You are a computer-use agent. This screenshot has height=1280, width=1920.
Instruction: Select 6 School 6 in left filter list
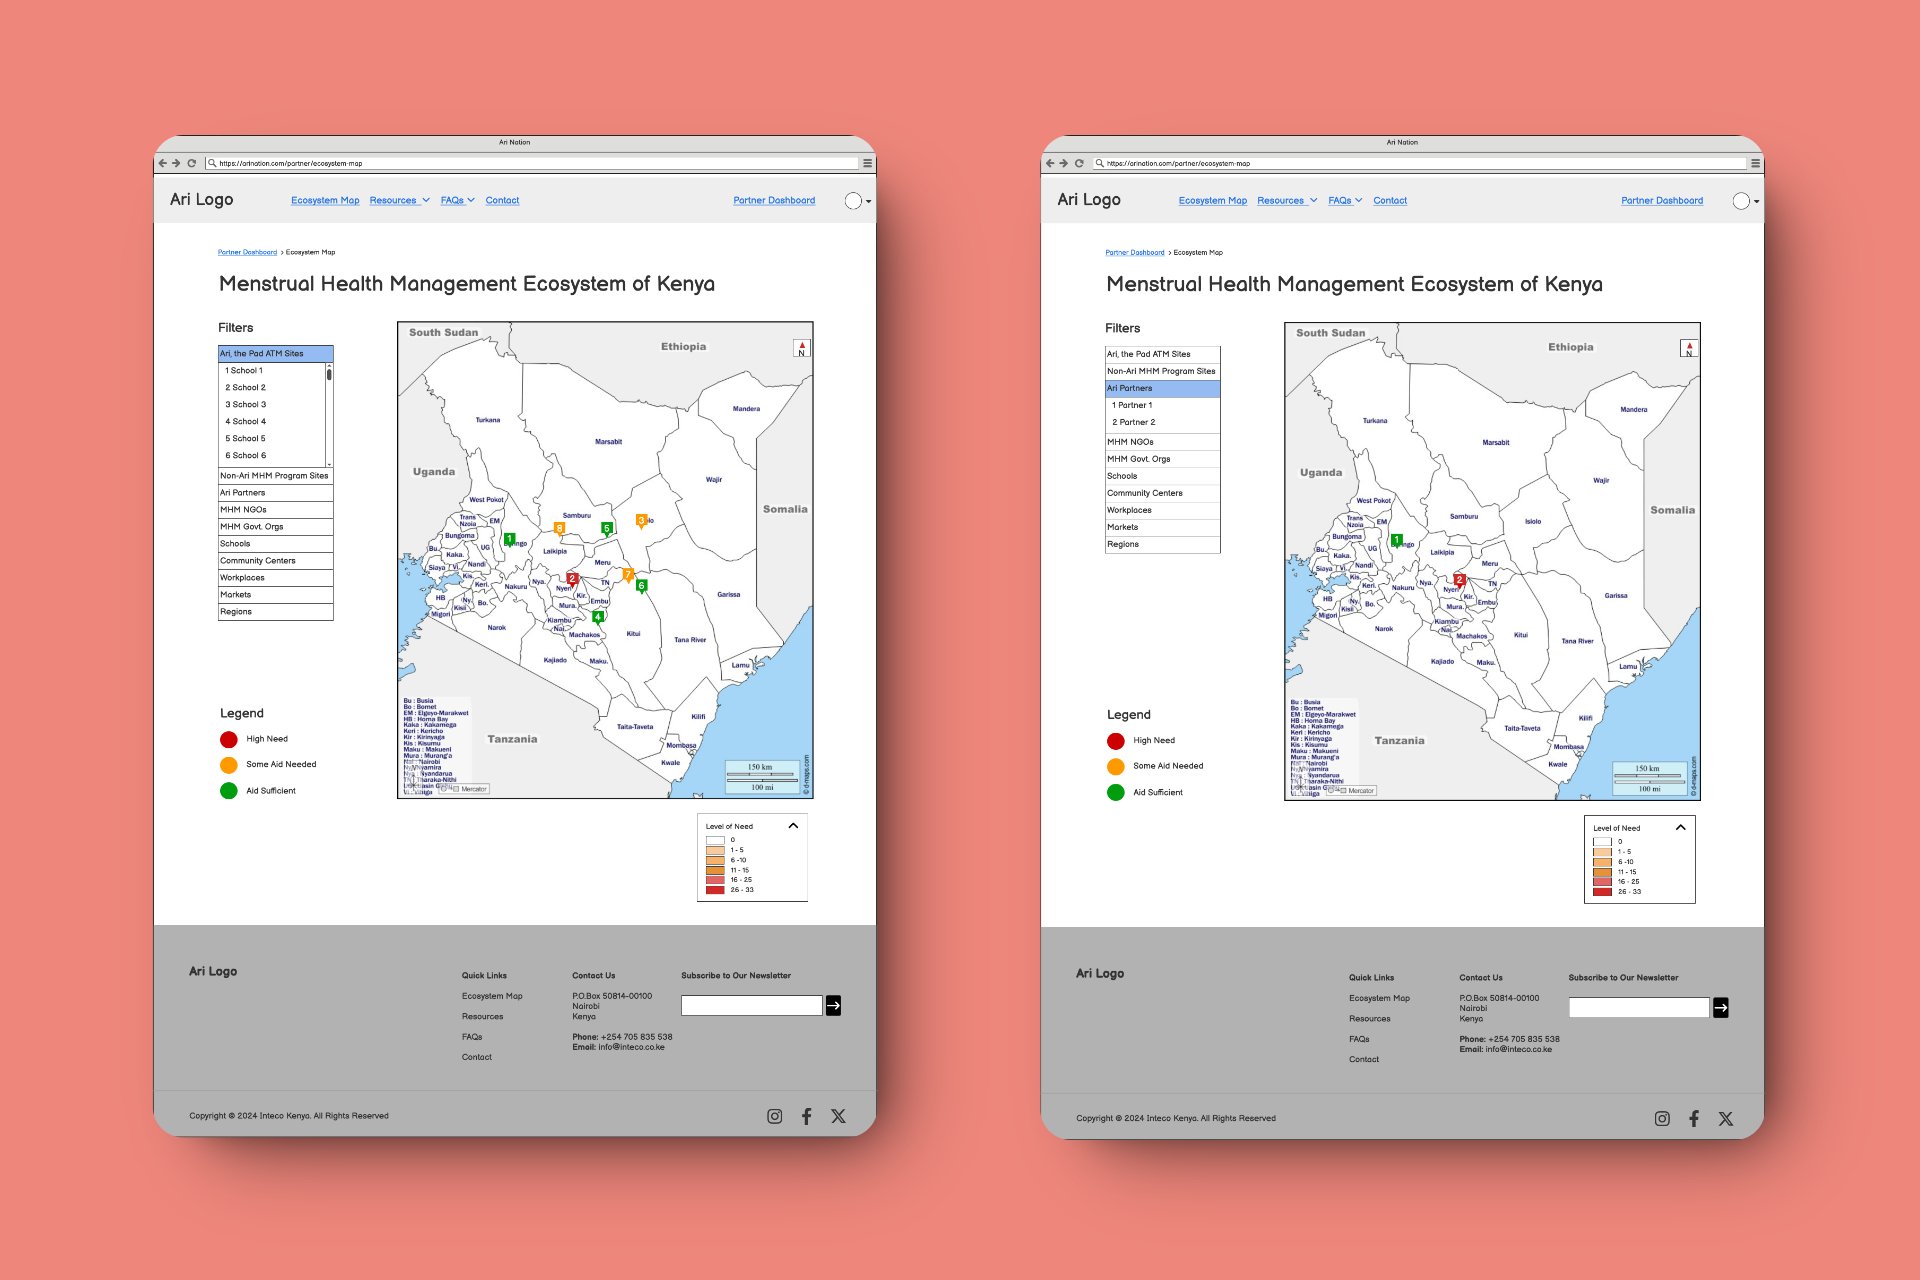click(x=246, y=455)
